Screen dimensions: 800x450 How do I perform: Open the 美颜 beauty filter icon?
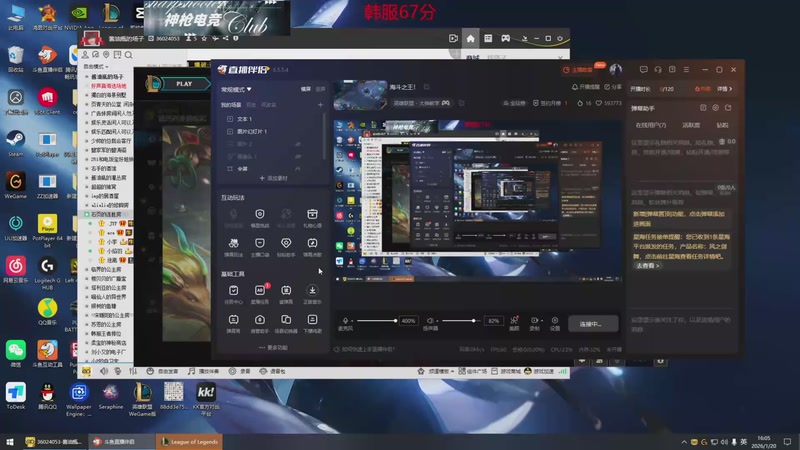(514, 320)
